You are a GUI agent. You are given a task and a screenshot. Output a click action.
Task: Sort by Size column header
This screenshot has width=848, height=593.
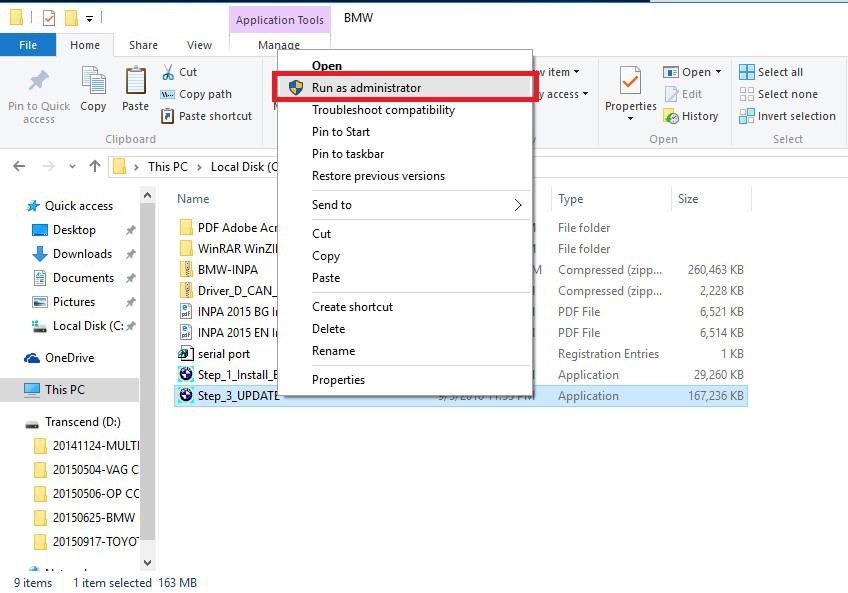click(688, 199)
